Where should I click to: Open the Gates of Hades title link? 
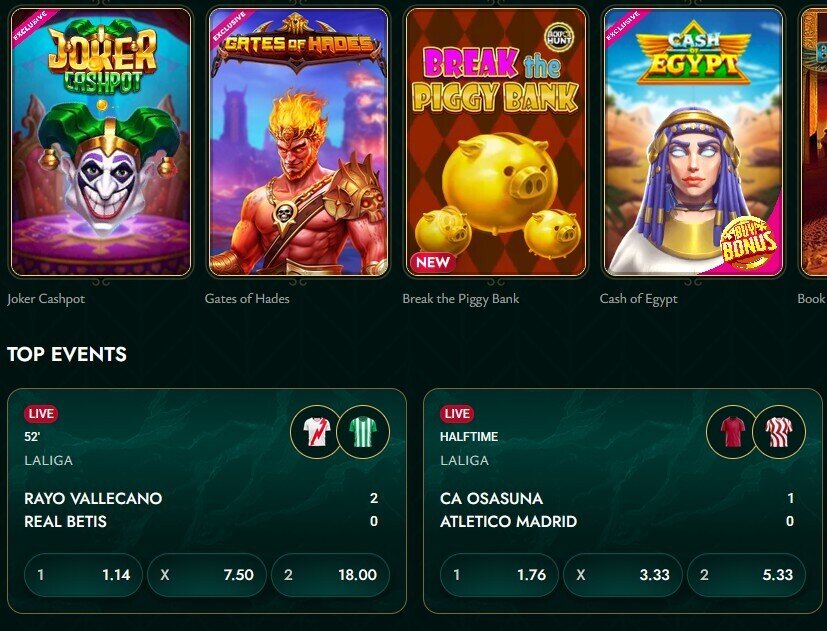(247, 299)
